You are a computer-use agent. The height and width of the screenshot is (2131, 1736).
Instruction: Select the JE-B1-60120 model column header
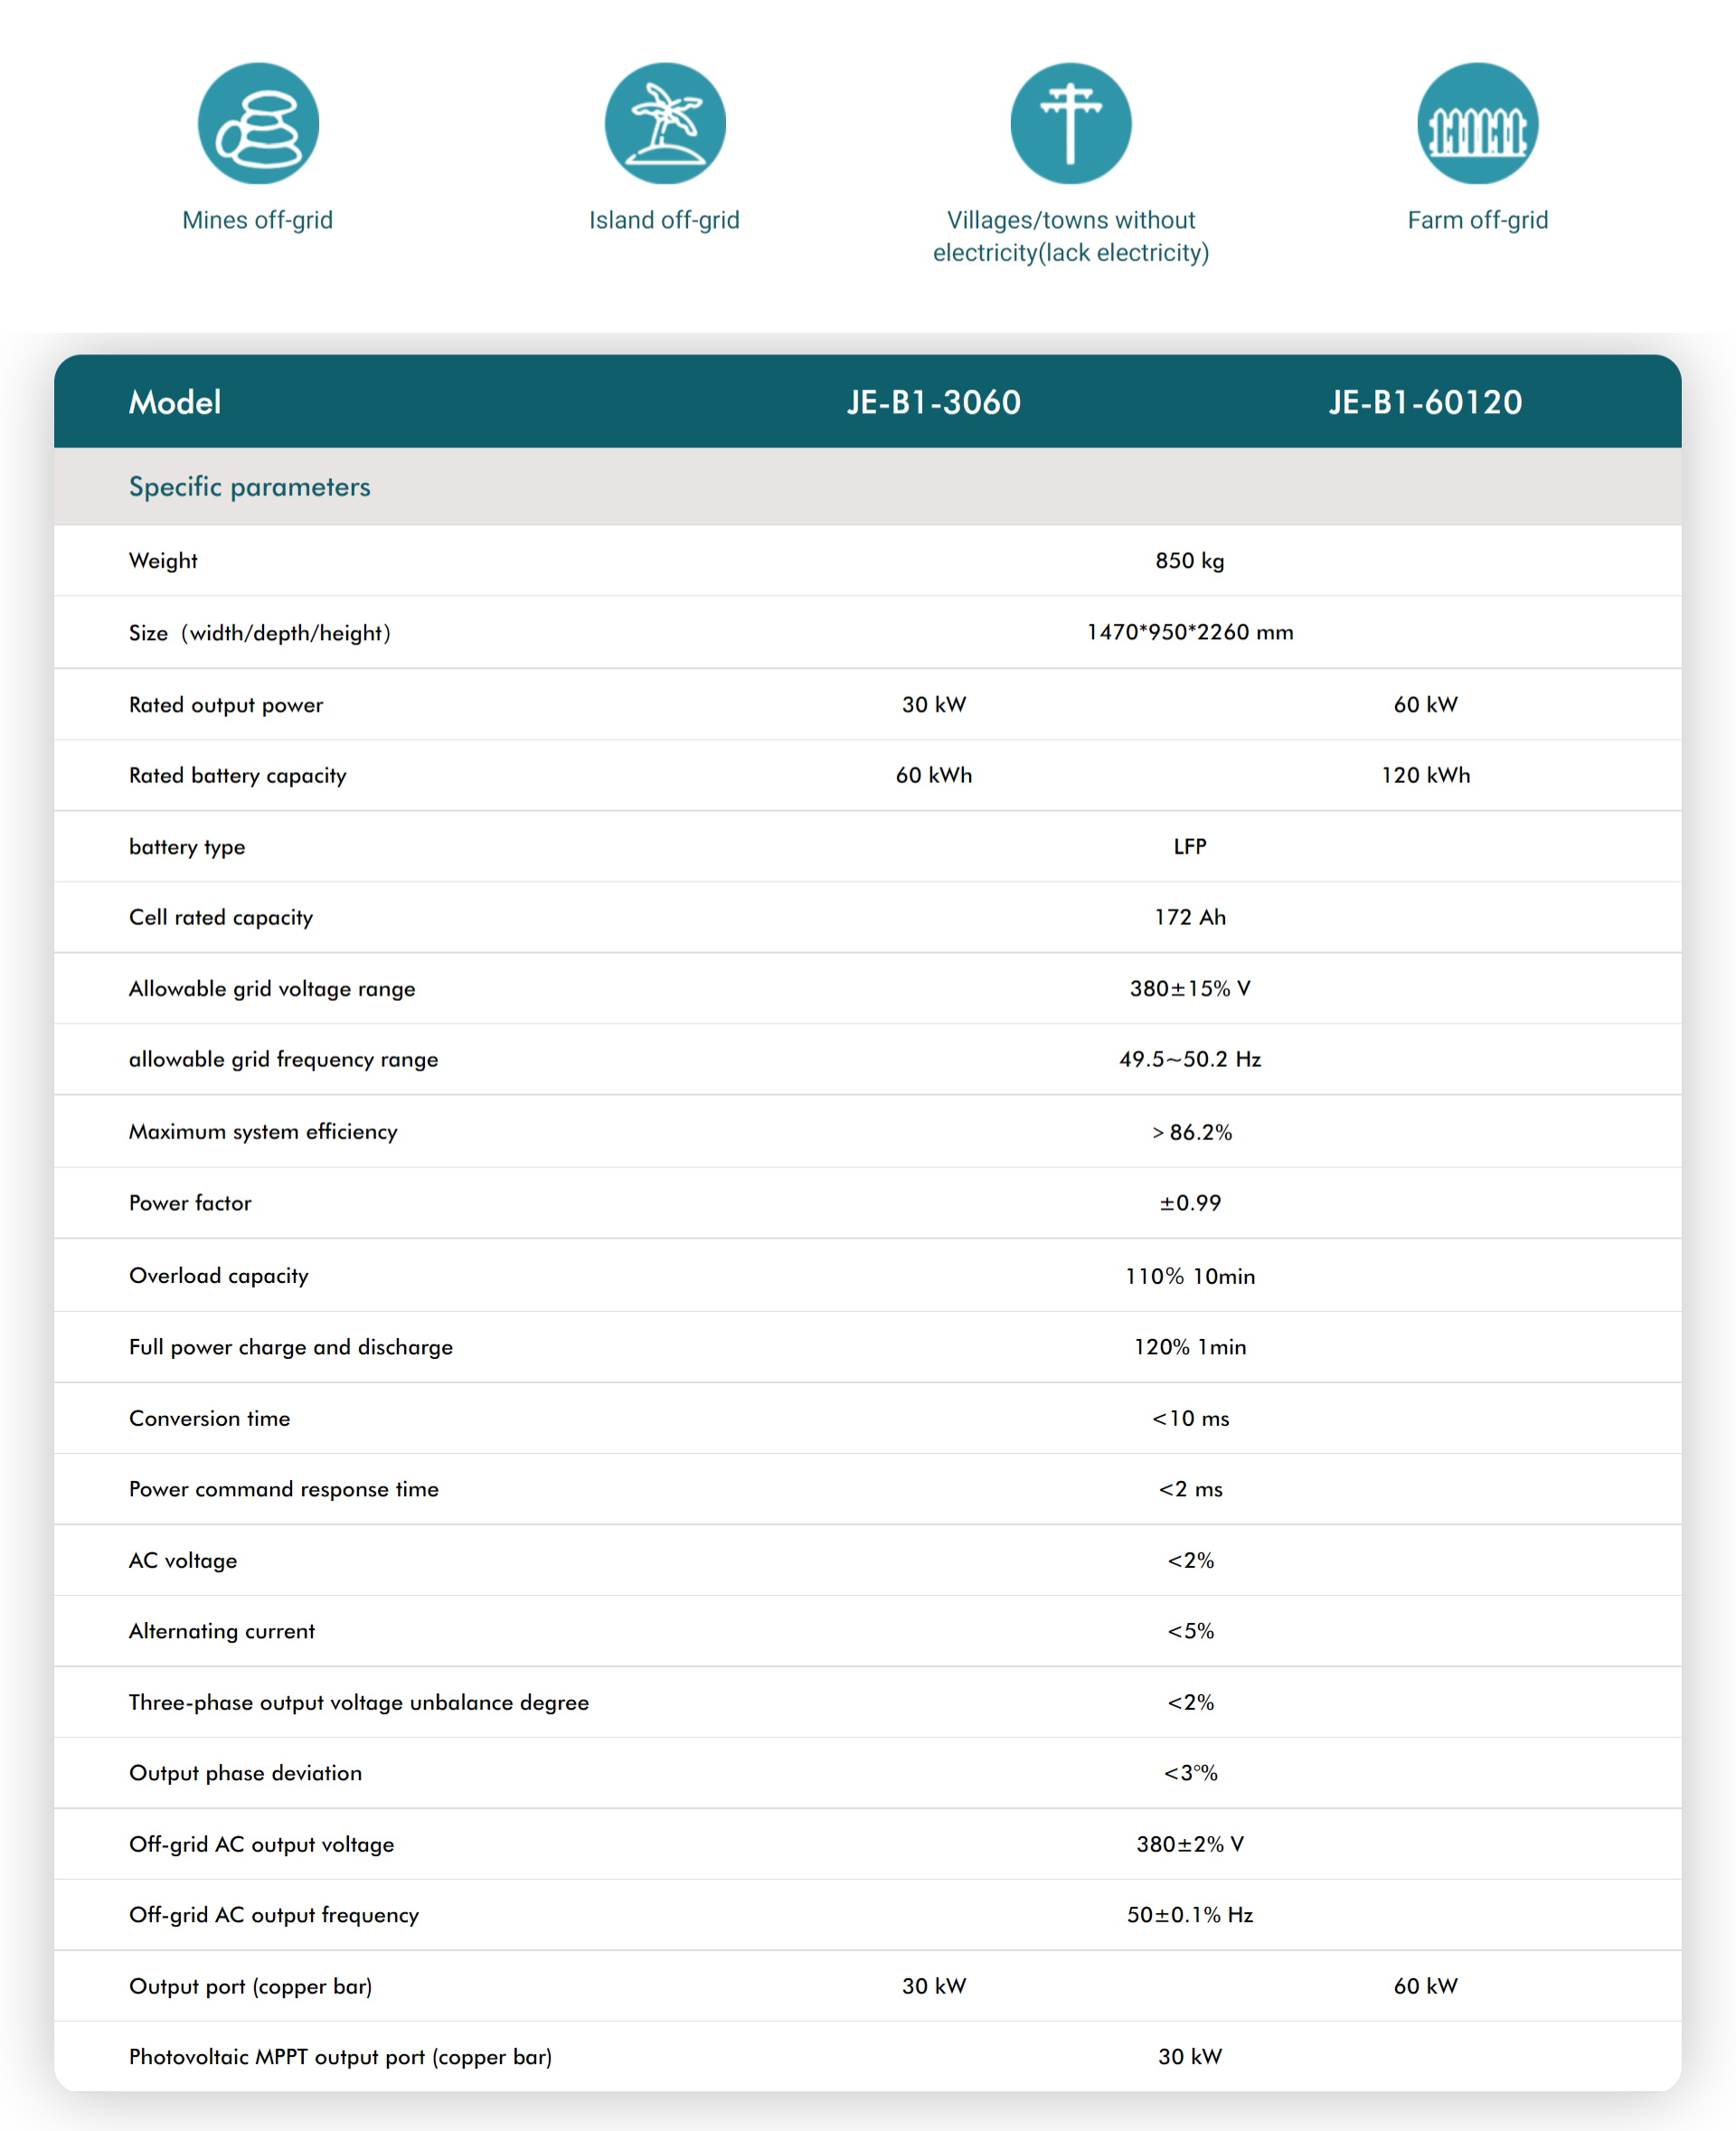1425,402
